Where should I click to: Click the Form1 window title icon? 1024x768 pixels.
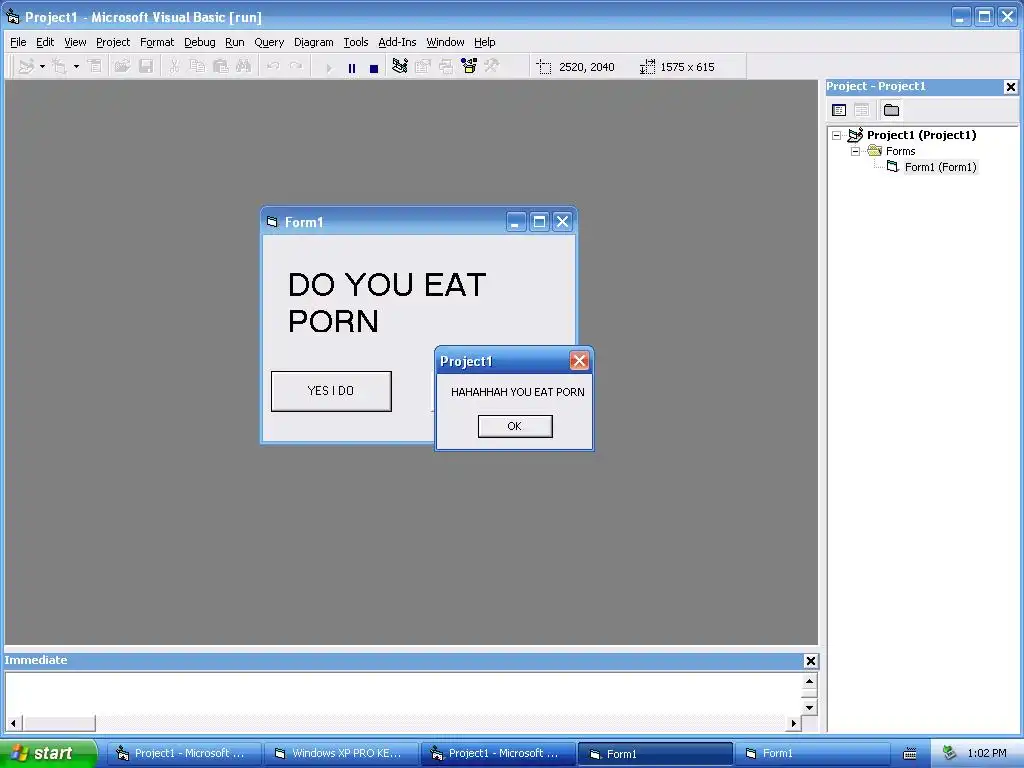coord(272,222)
